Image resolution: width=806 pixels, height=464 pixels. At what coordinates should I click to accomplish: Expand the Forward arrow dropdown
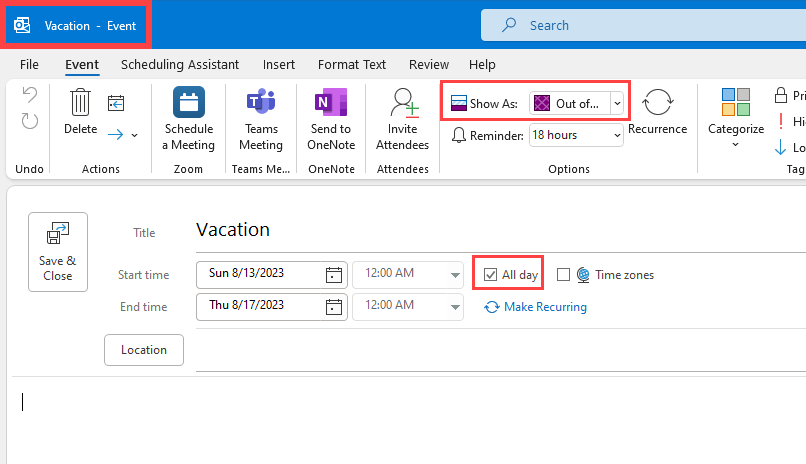tap(135, 135)
